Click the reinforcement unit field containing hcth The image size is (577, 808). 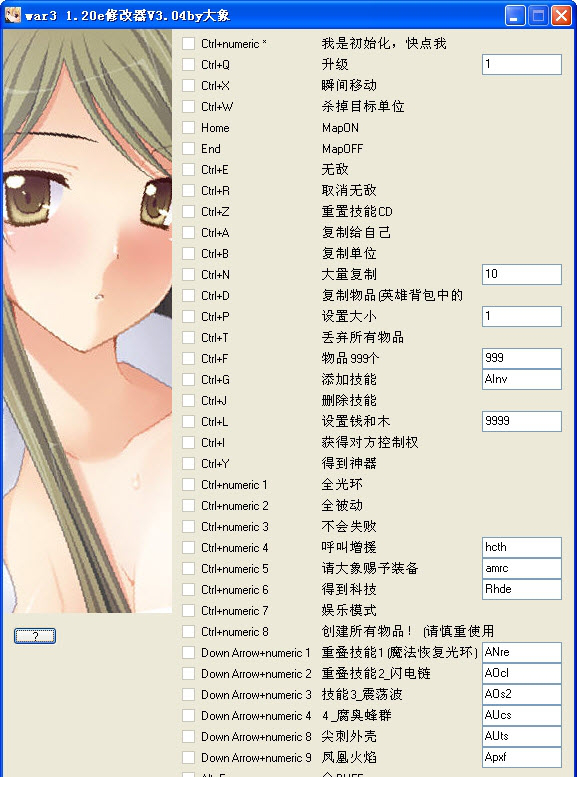pyautogui.click(x=522, y=547)
